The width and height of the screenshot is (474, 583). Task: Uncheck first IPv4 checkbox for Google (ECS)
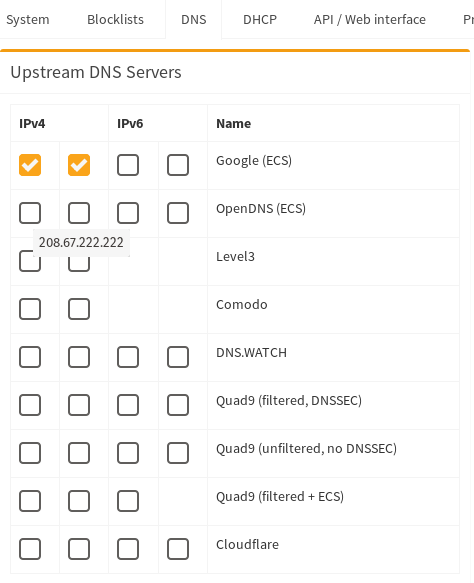point(30,165)
